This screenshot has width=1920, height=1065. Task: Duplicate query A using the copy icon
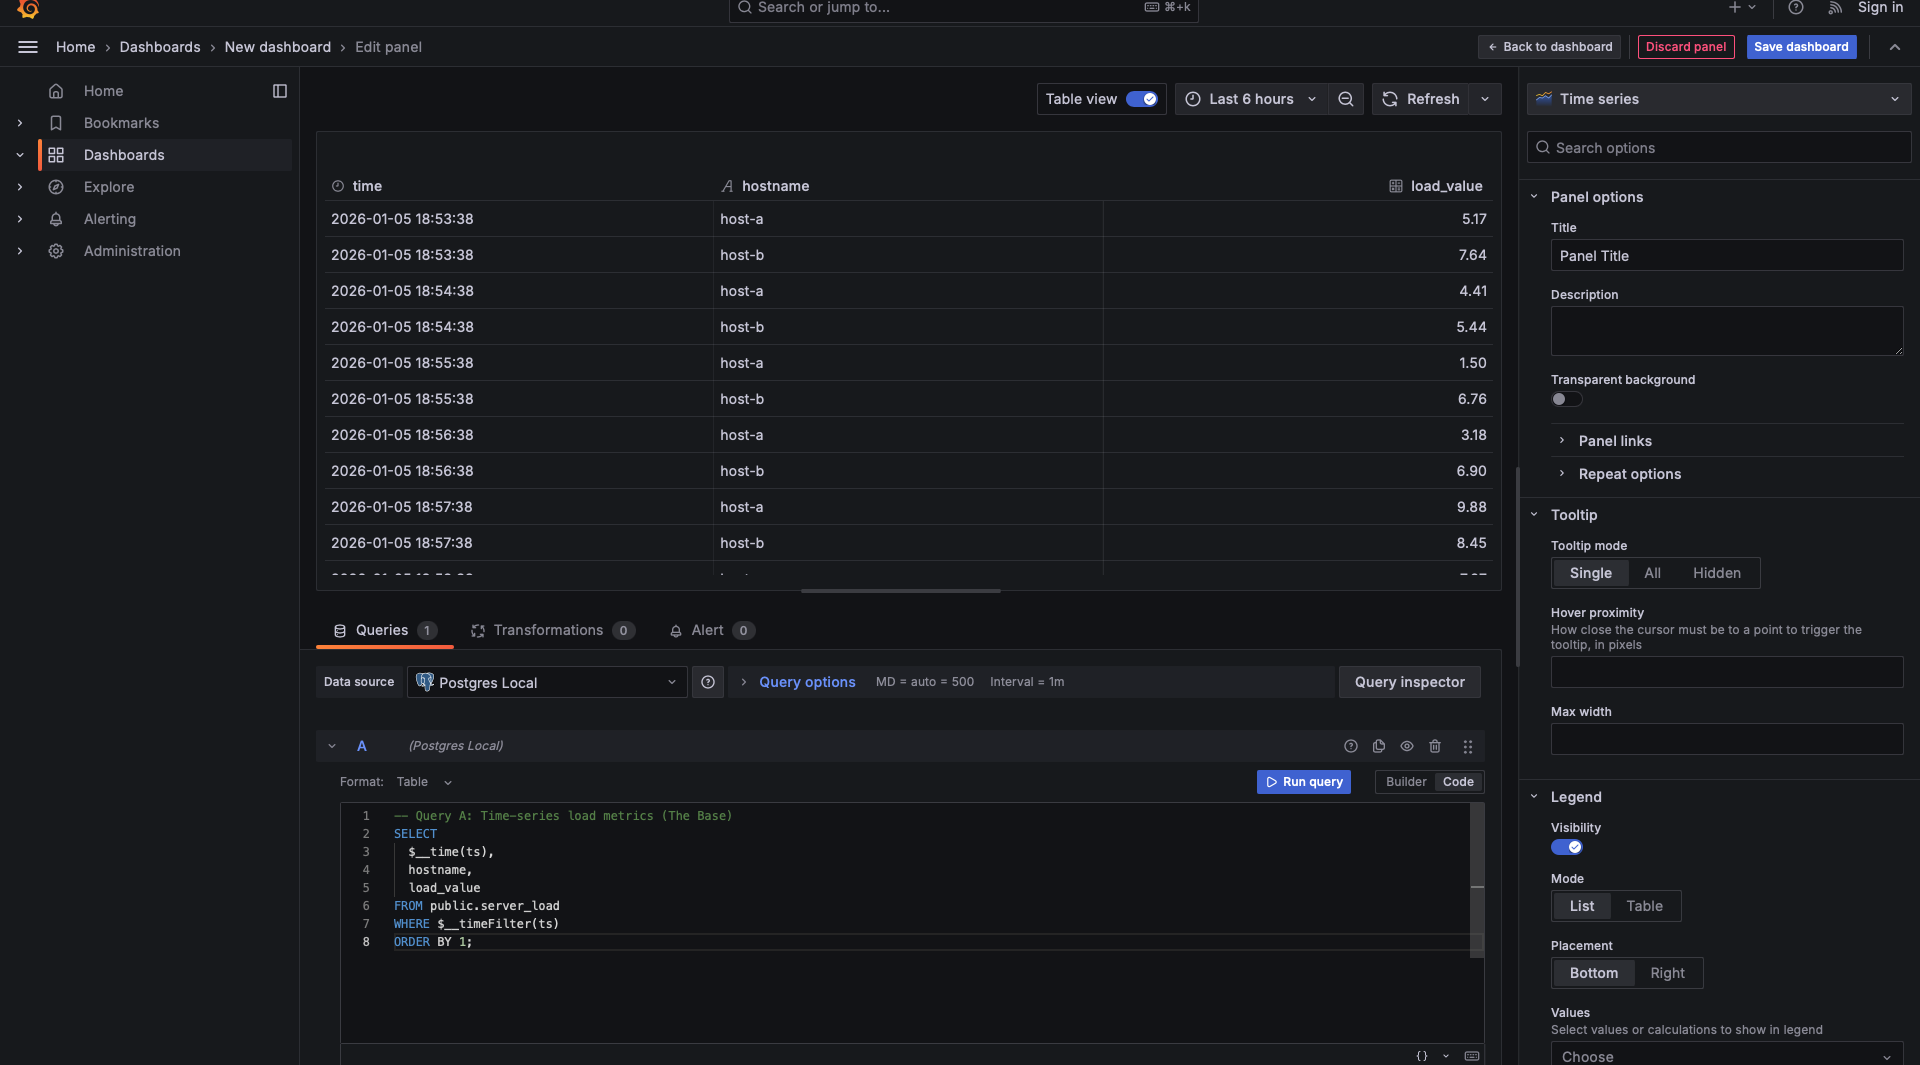point(1379,746)
